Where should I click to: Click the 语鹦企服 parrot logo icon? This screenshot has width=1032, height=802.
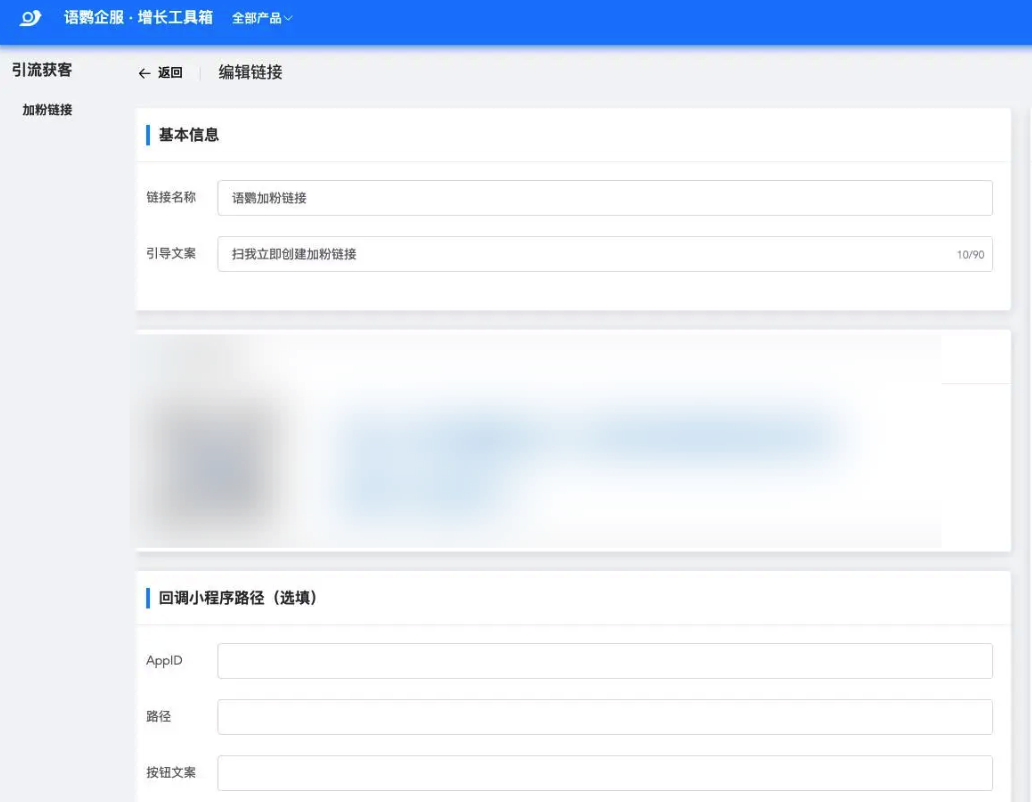point(31,18)
